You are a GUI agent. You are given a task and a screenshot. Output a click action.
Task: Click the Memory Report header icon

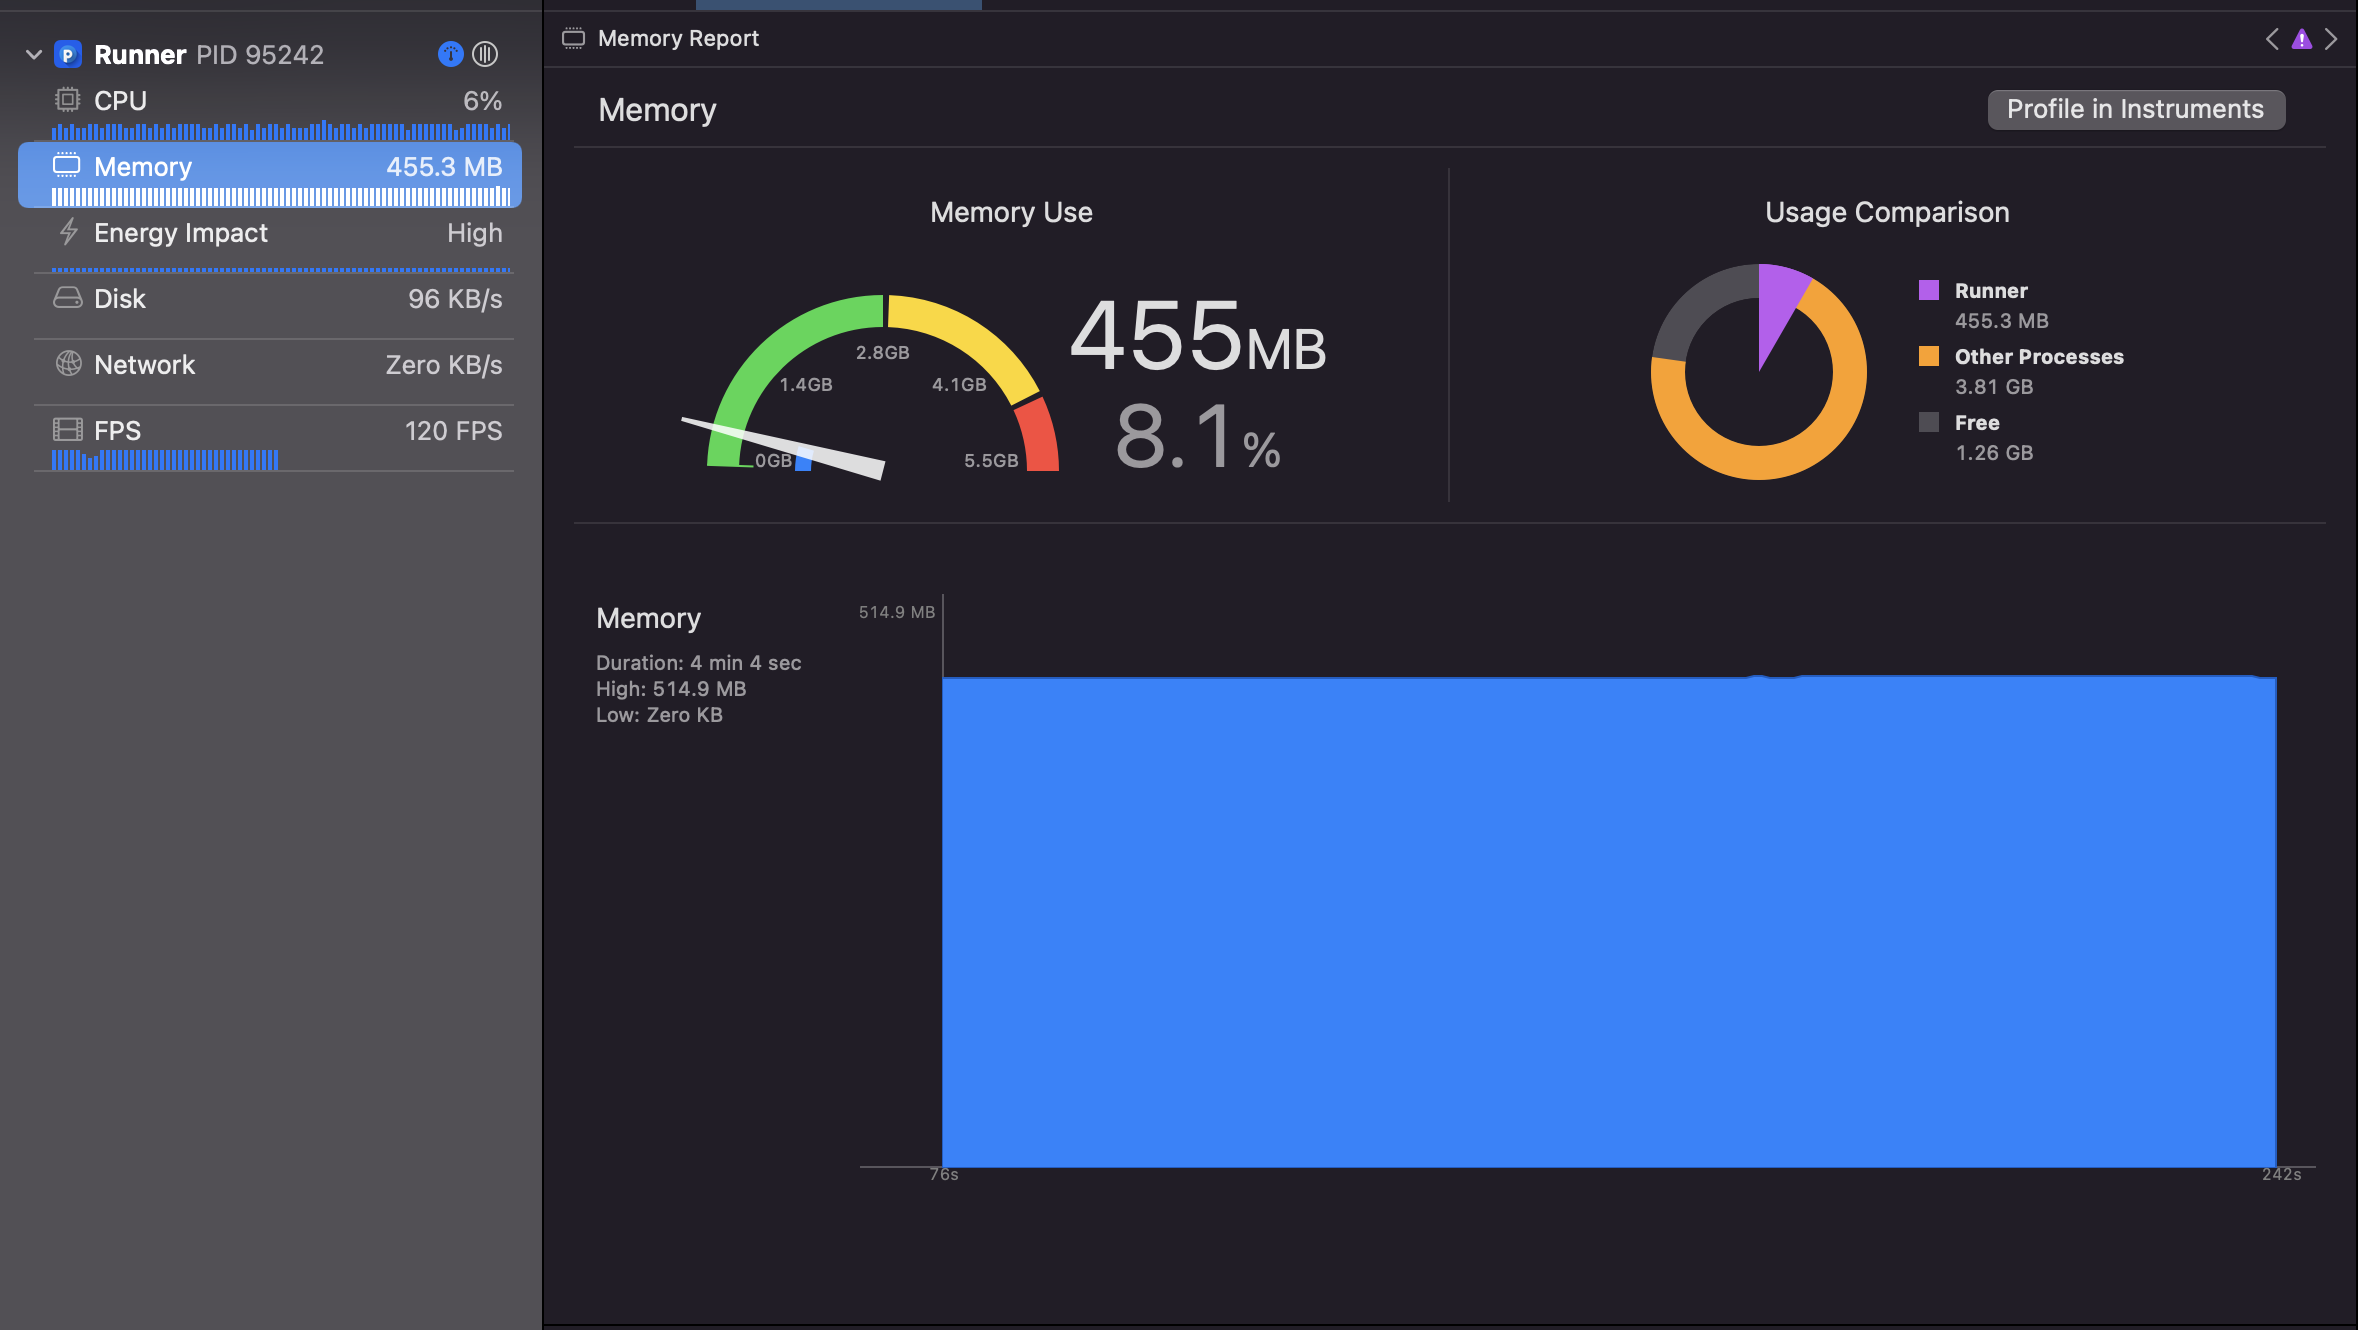[x=573, y=38]
